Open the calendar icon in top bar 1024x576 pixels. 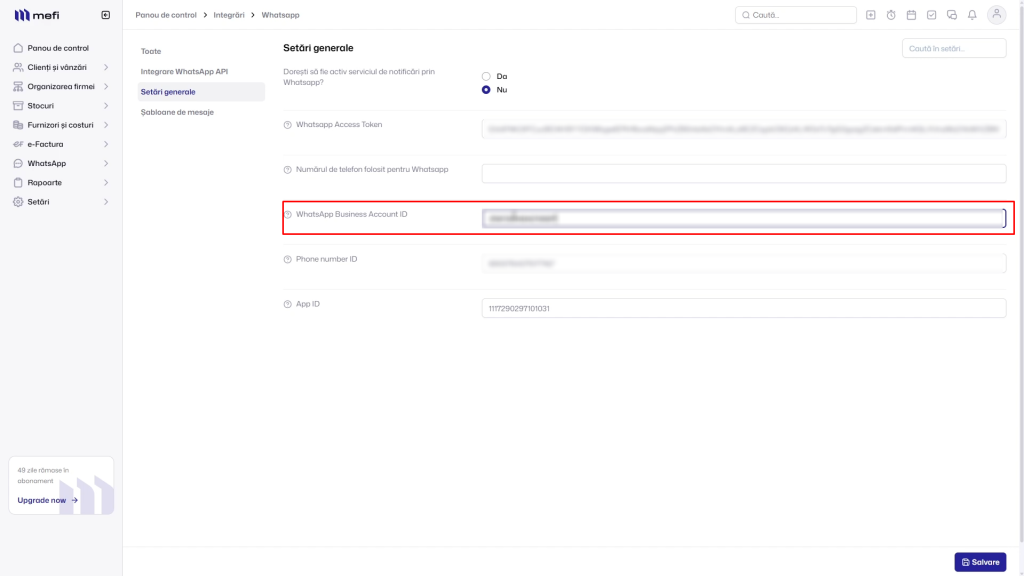tap(911, 15)
